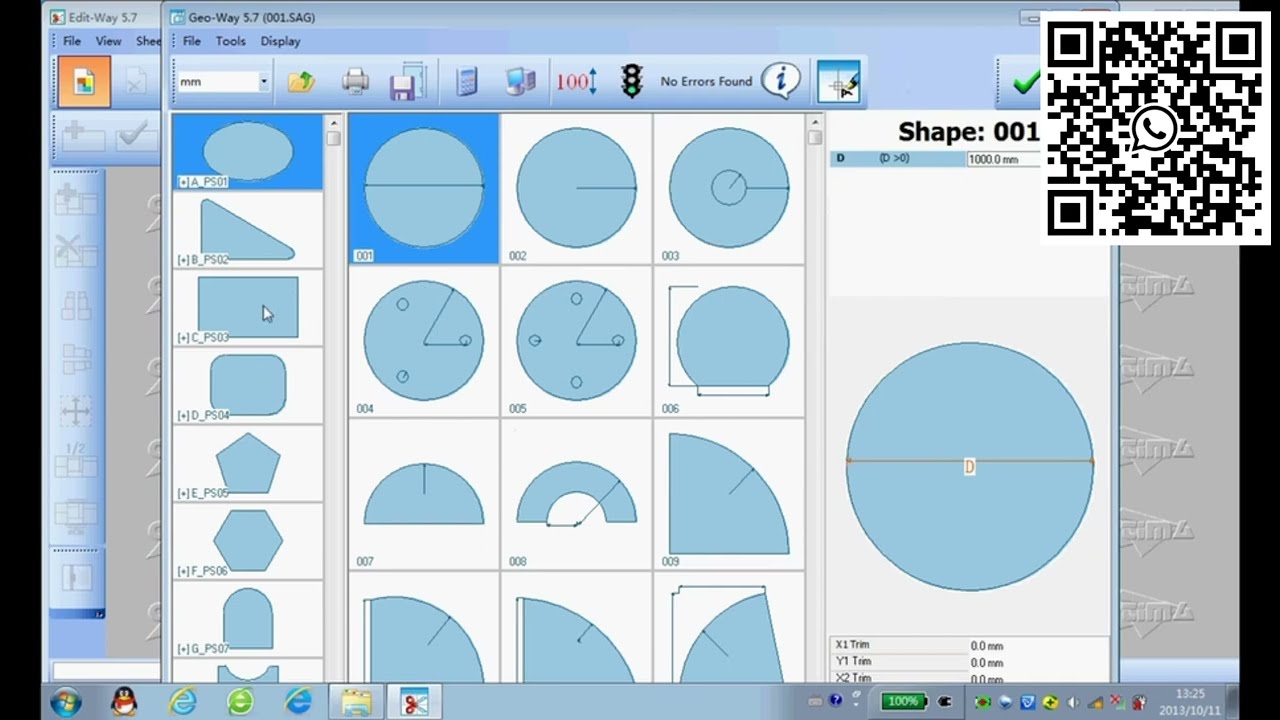Select the E_PS05 pentagon shape category

(248, 463)
